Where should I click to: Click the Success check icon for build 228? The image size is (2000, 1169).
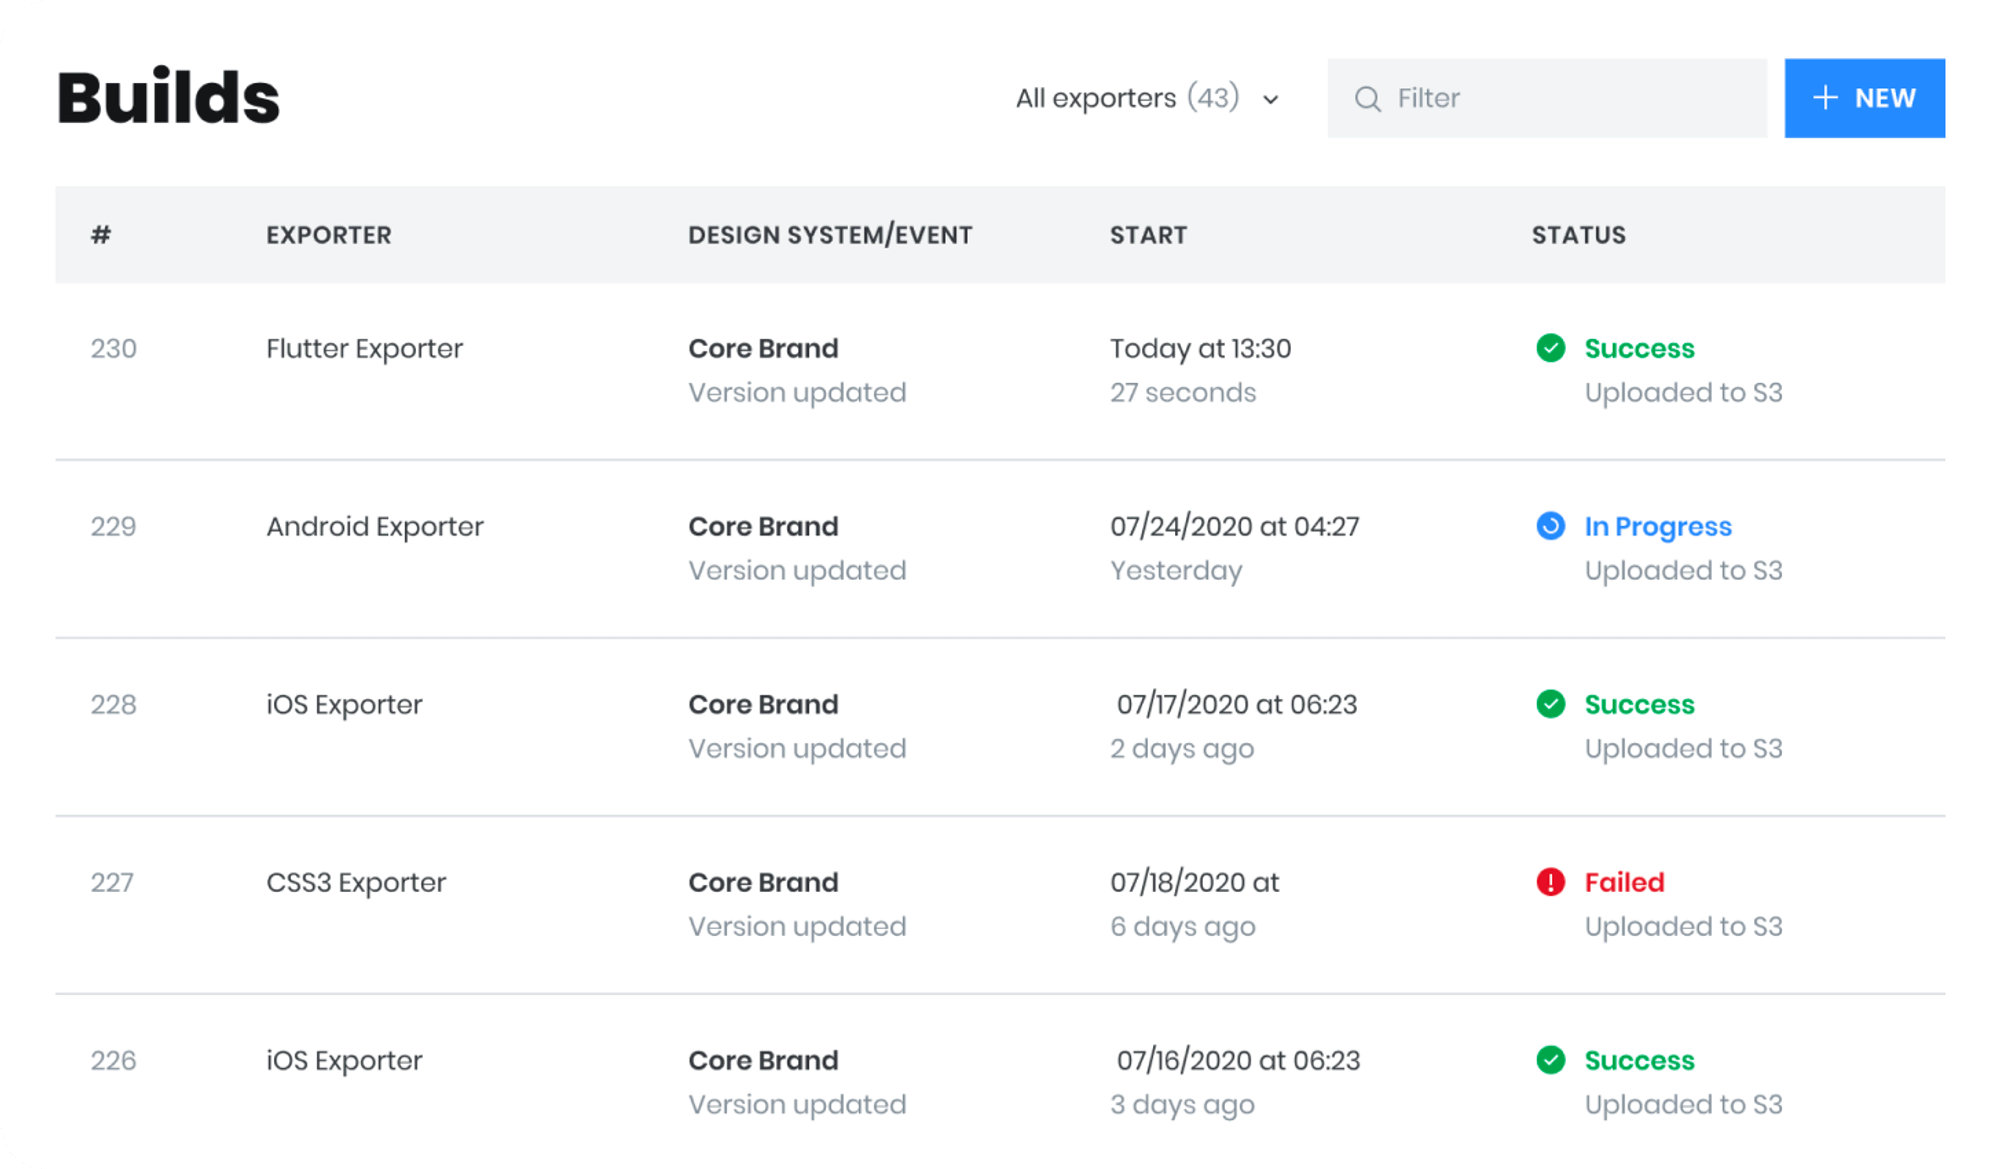1550,705
